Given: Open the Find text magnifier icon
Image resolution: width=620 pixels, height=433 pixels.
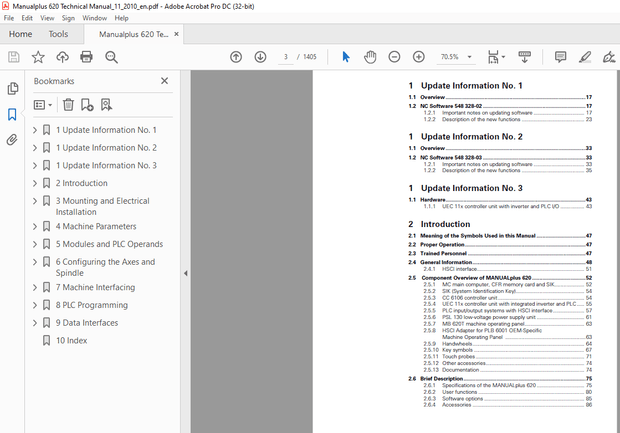Looking at the screenshot, I should point(111,57).
